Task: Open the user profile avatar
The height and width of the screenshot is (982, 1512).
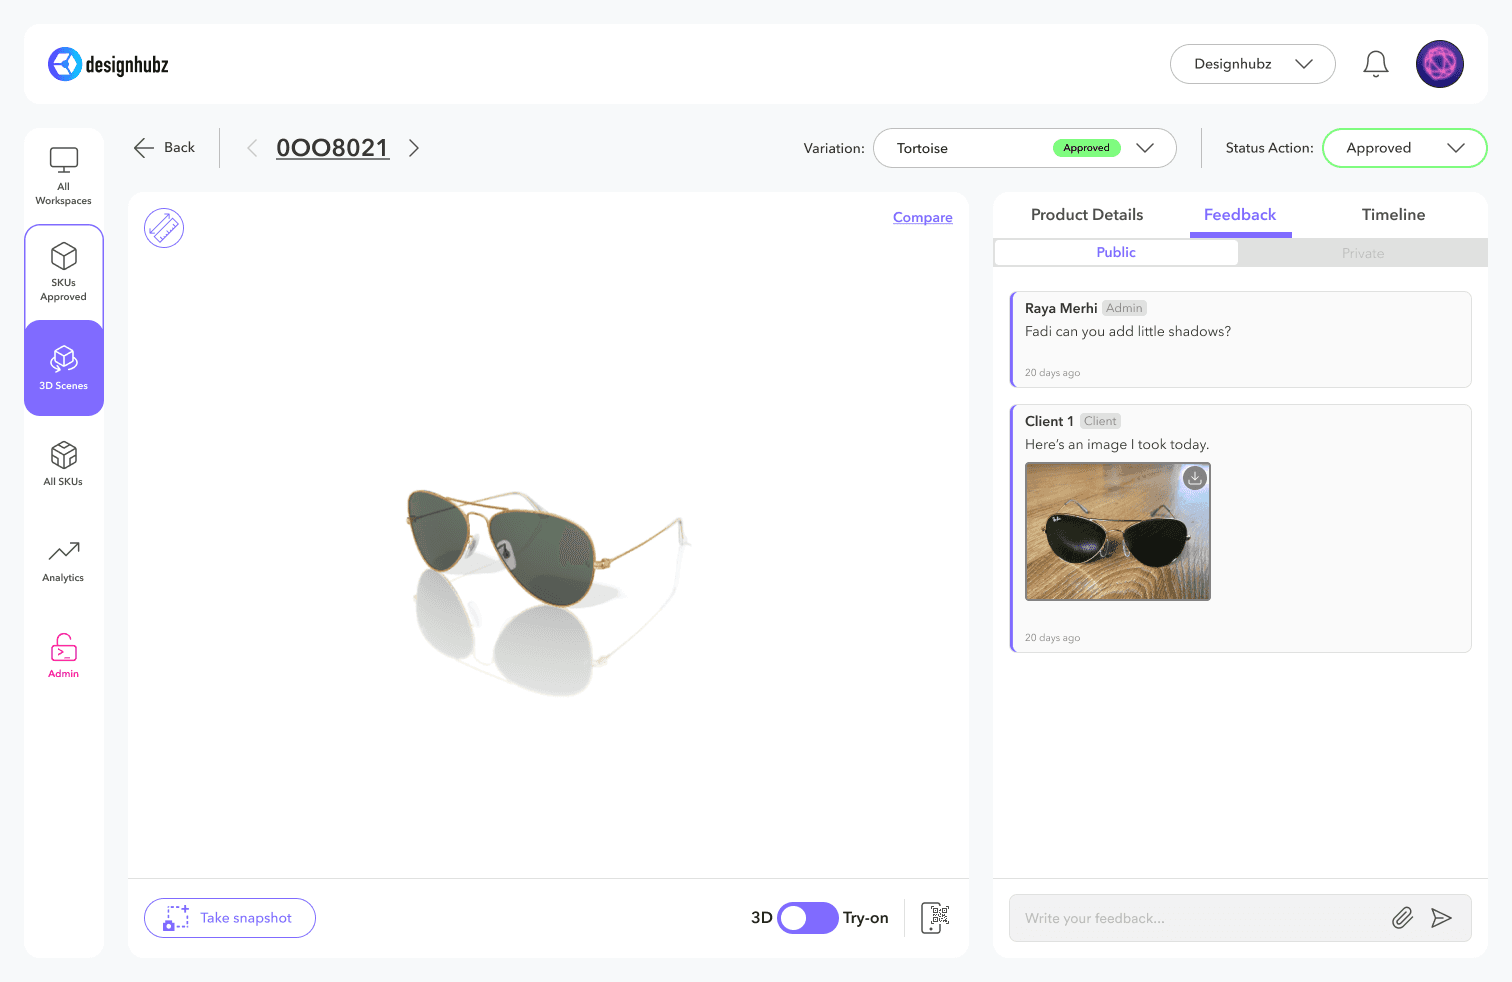Action: point(1440,64)
